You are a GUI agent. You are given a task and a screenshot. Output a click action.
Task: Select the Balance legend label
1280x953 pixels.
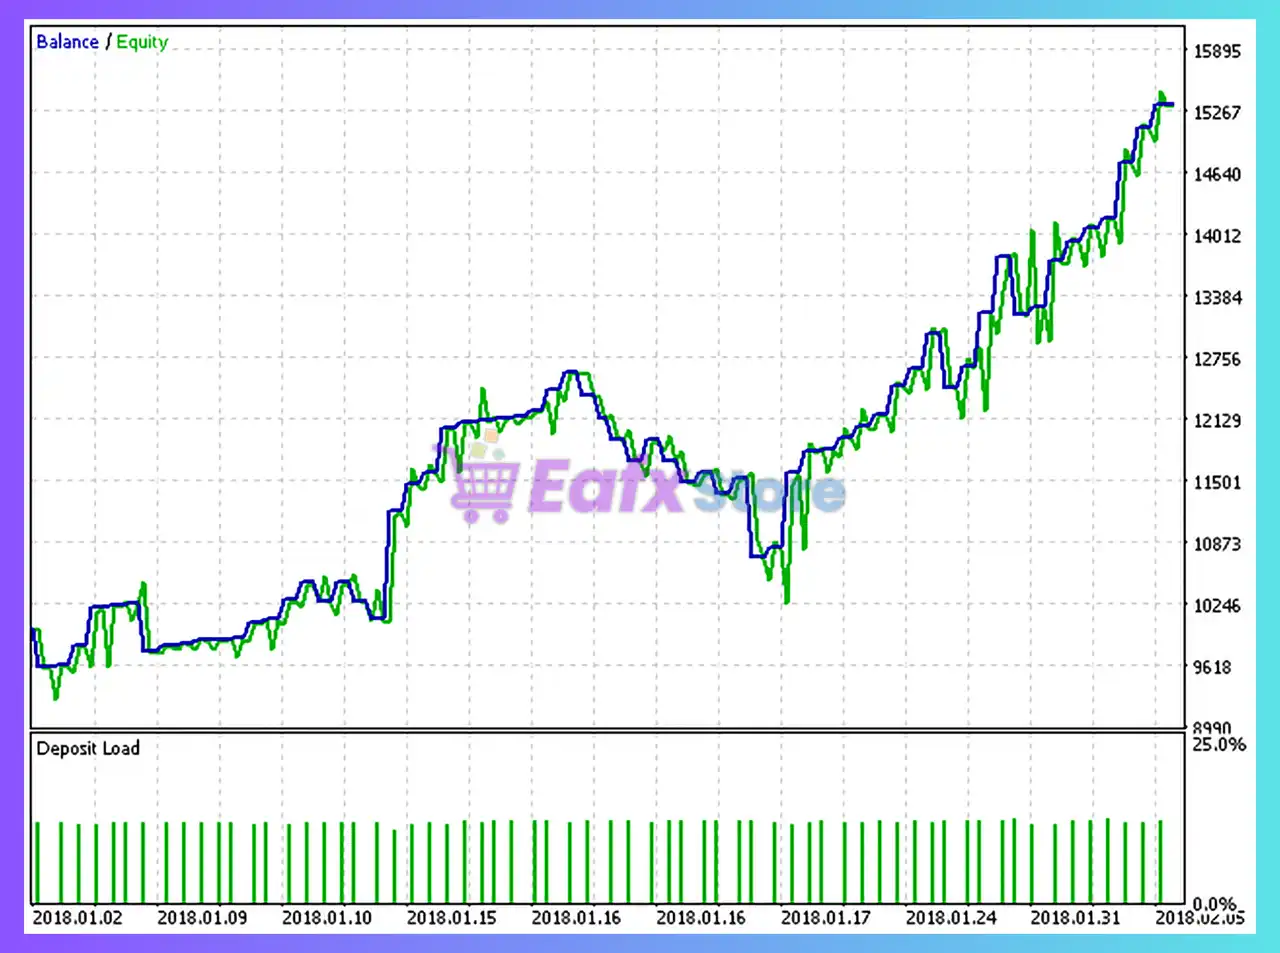coord(67,42)
